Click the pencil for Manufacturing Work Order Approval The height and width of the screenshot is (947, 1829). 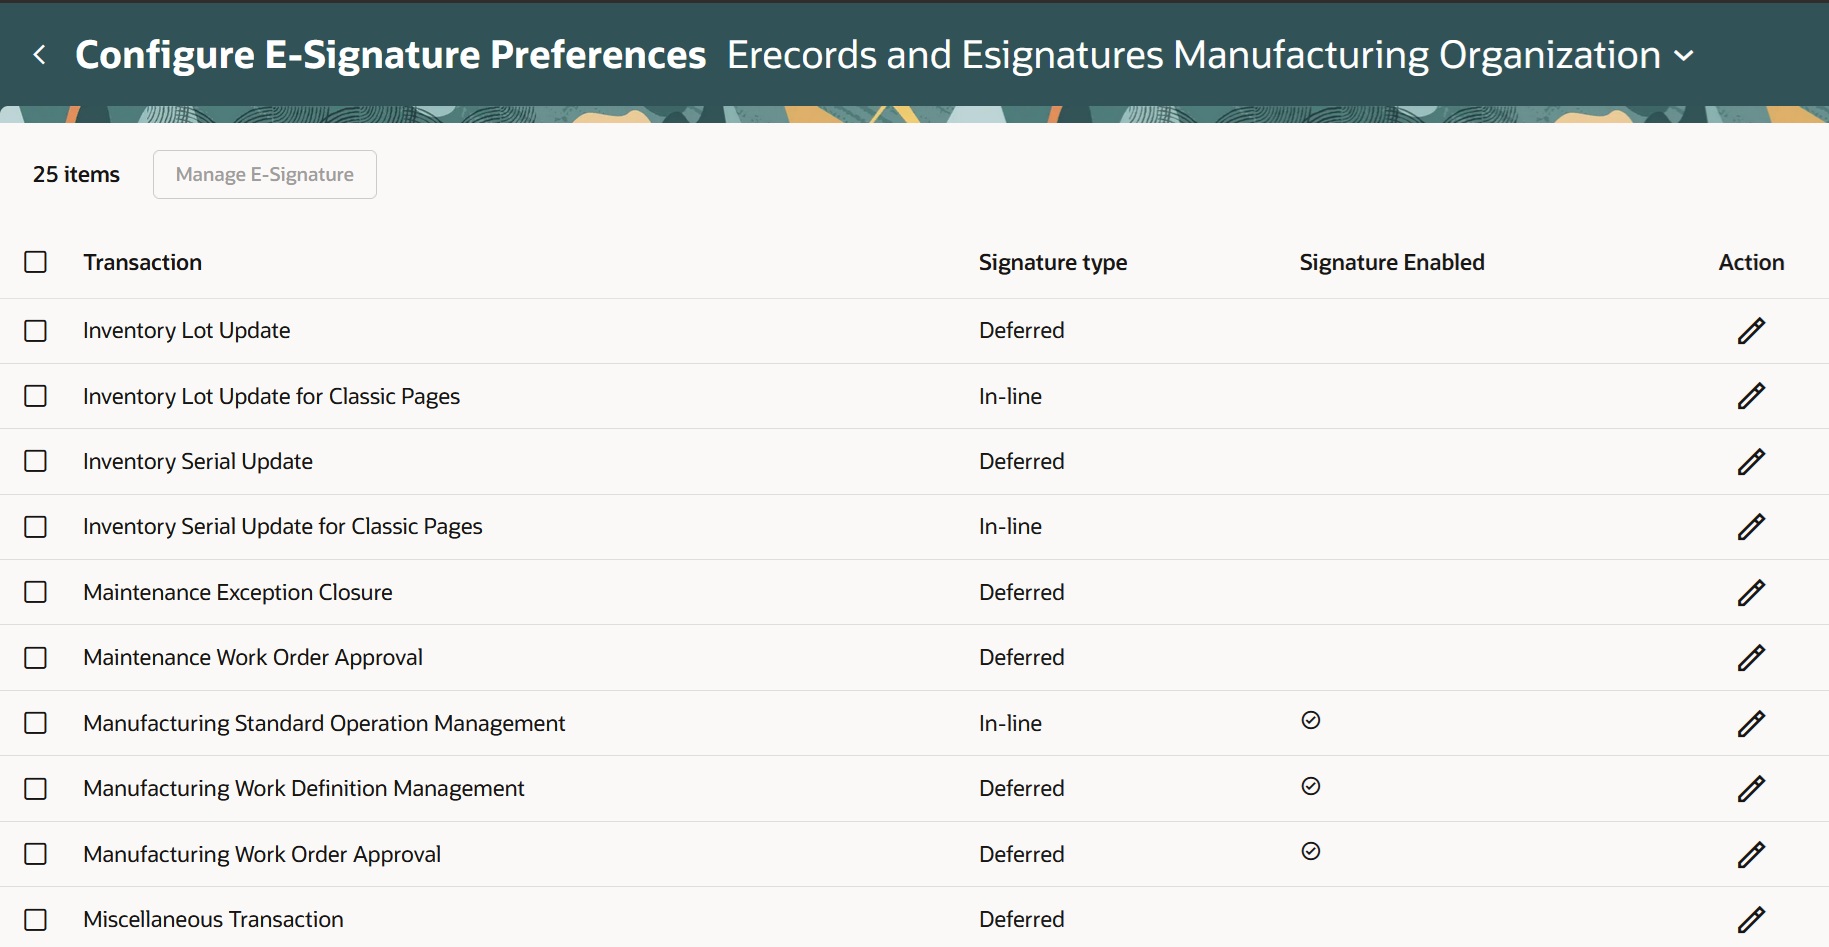pos(1751,855)
